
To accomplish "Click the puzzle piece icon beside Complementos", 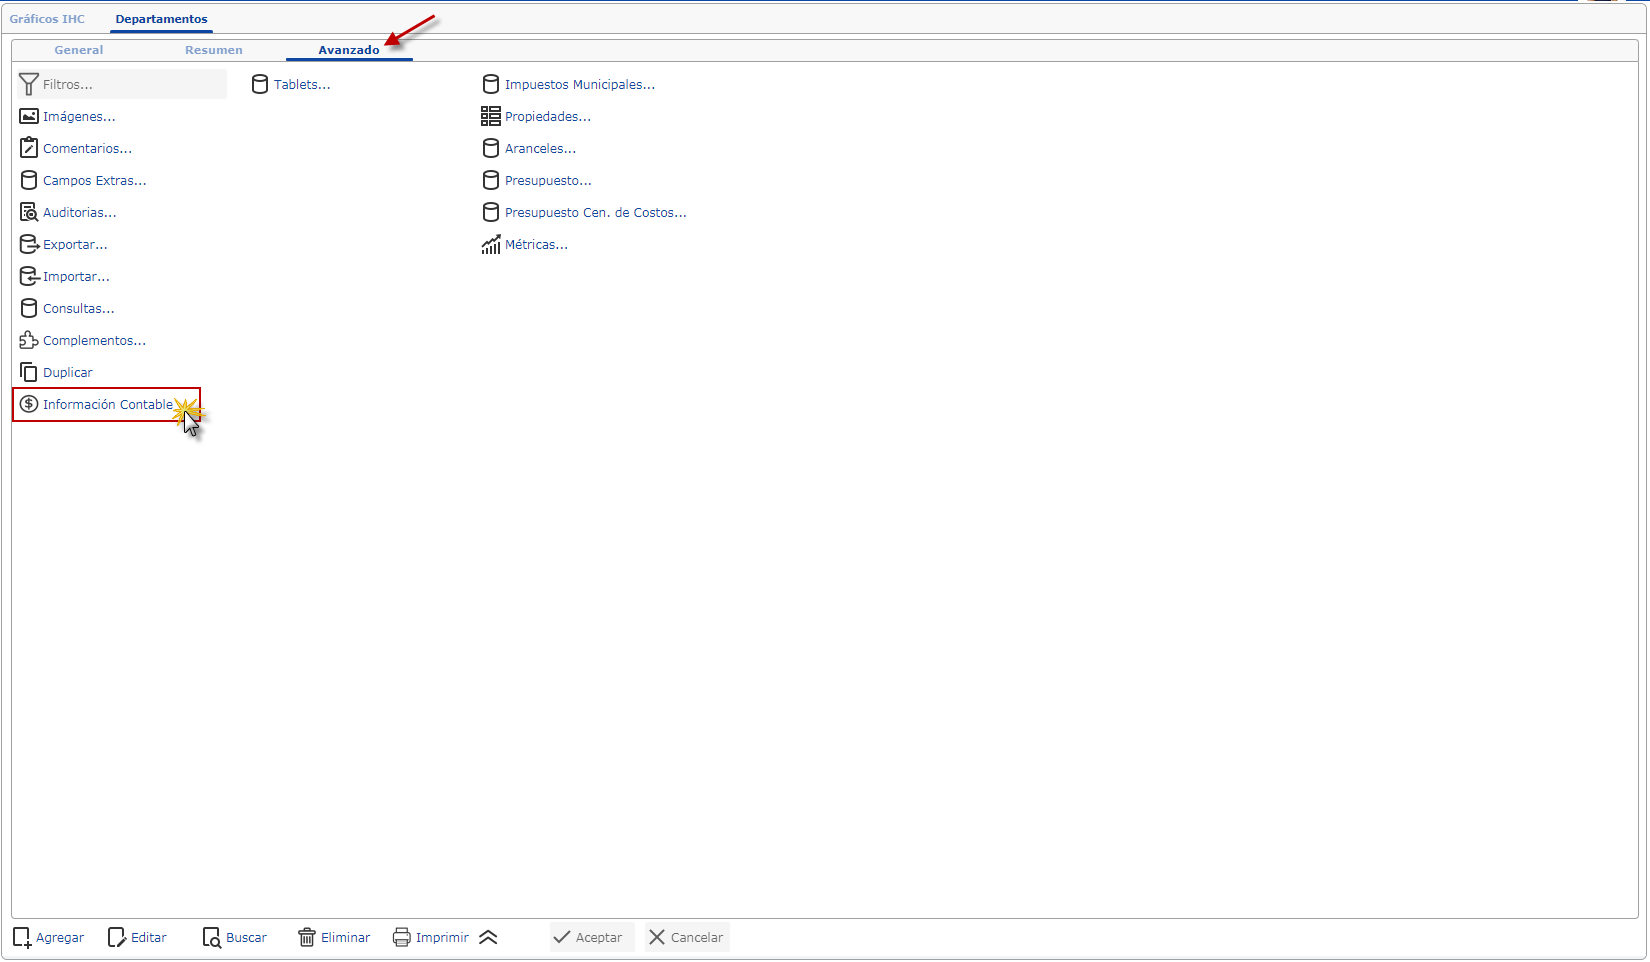I will click(29, 341).
